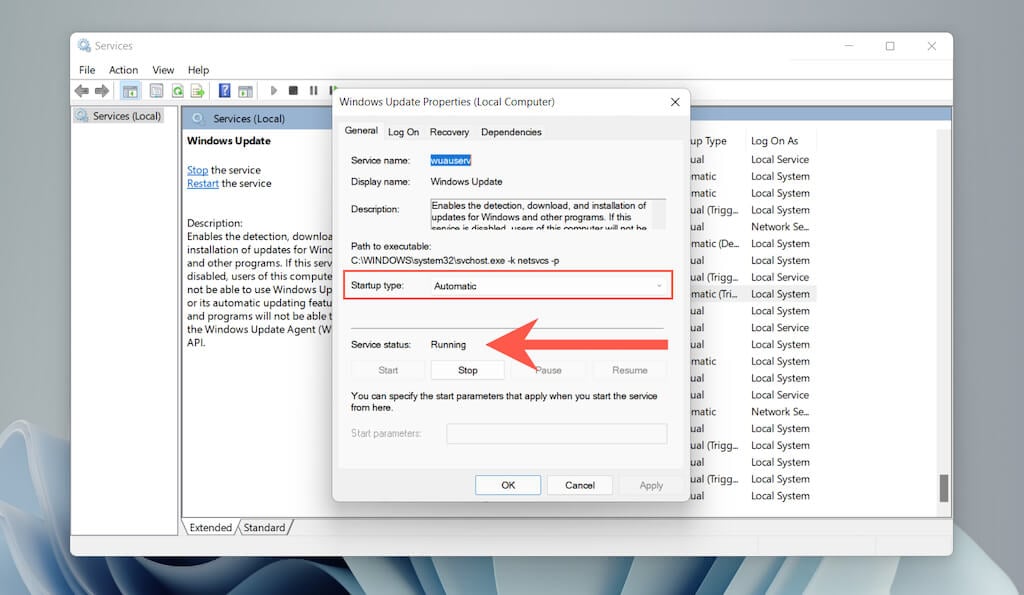Click the Stop Service square icon

coord(293,91)
